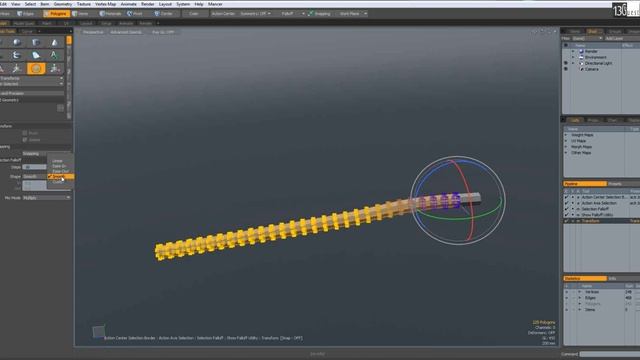Open the Render menu
640x360 pixels.
(x=148, y=4)
